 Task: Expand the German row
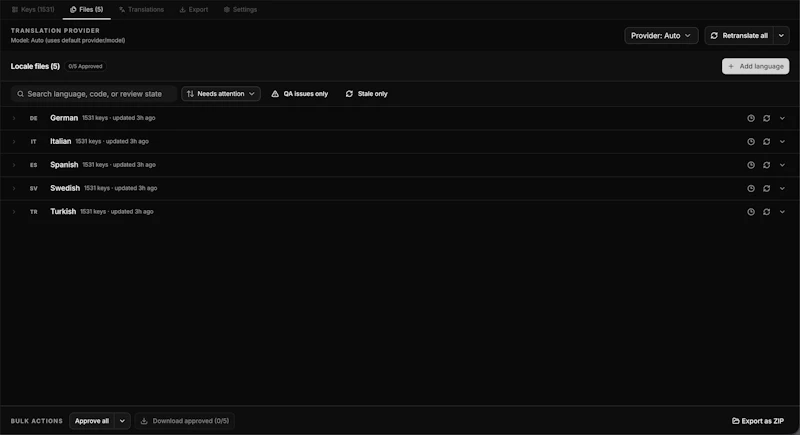pos(14,118)
